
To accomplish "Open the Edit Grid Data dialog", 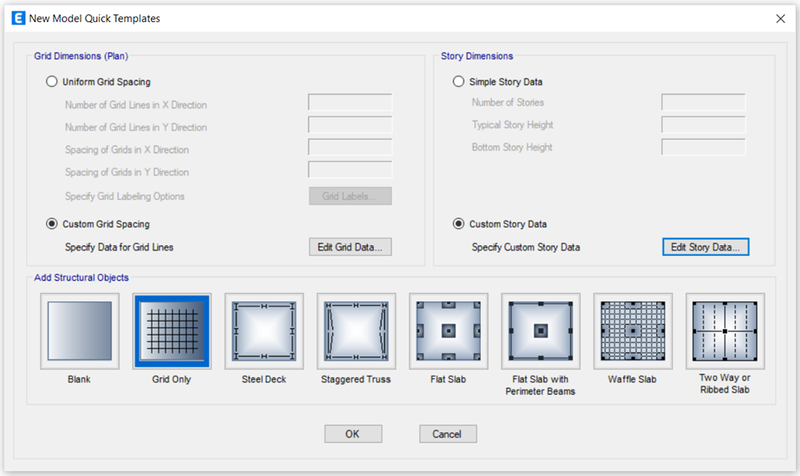I will (x=349, y=247).
